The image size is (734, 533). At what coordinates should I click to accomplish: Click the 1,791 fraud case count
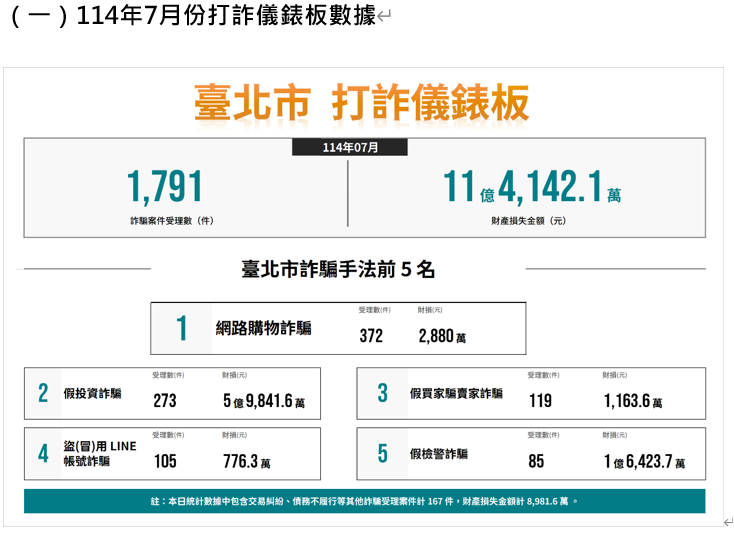[x=165, y=187]
